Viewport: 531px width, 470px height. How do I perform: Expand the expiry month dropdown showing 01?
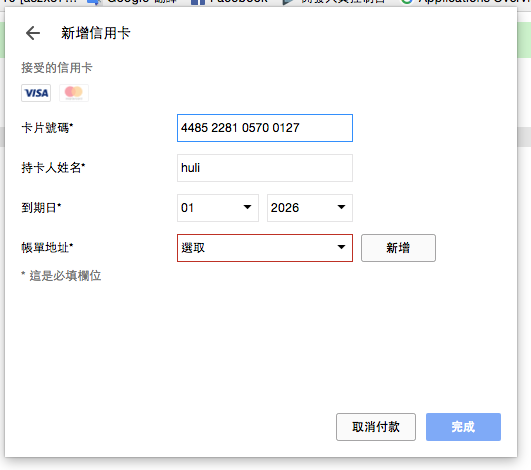[x=218, y=208]
